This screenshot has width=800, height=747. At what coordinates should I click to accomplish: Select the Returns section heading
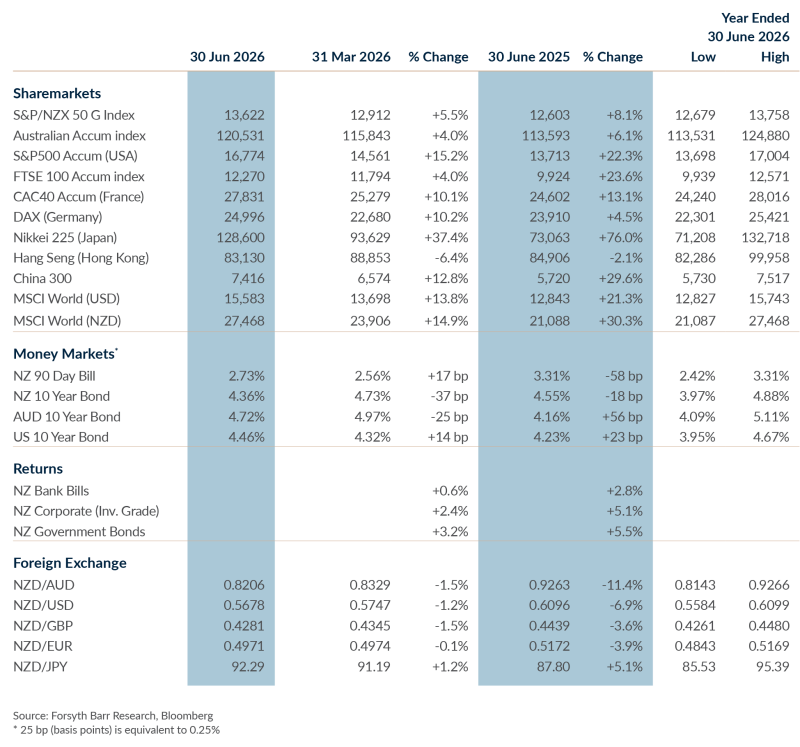(x=38, y=469)
